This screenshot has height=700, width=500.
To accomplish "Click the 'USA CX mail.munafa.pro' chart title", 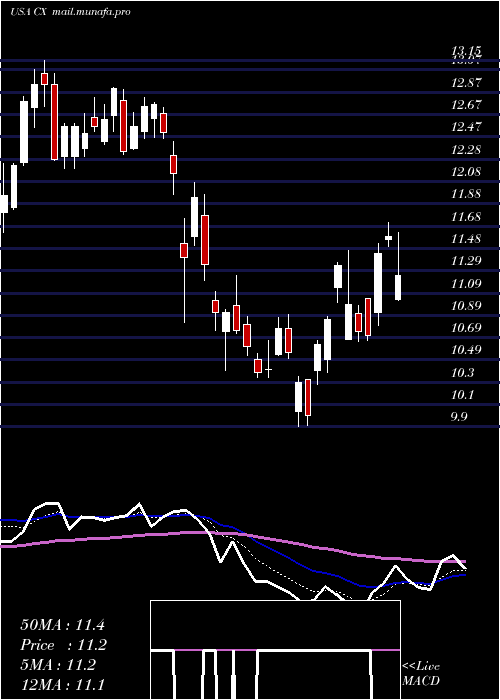I will point(71,12).
